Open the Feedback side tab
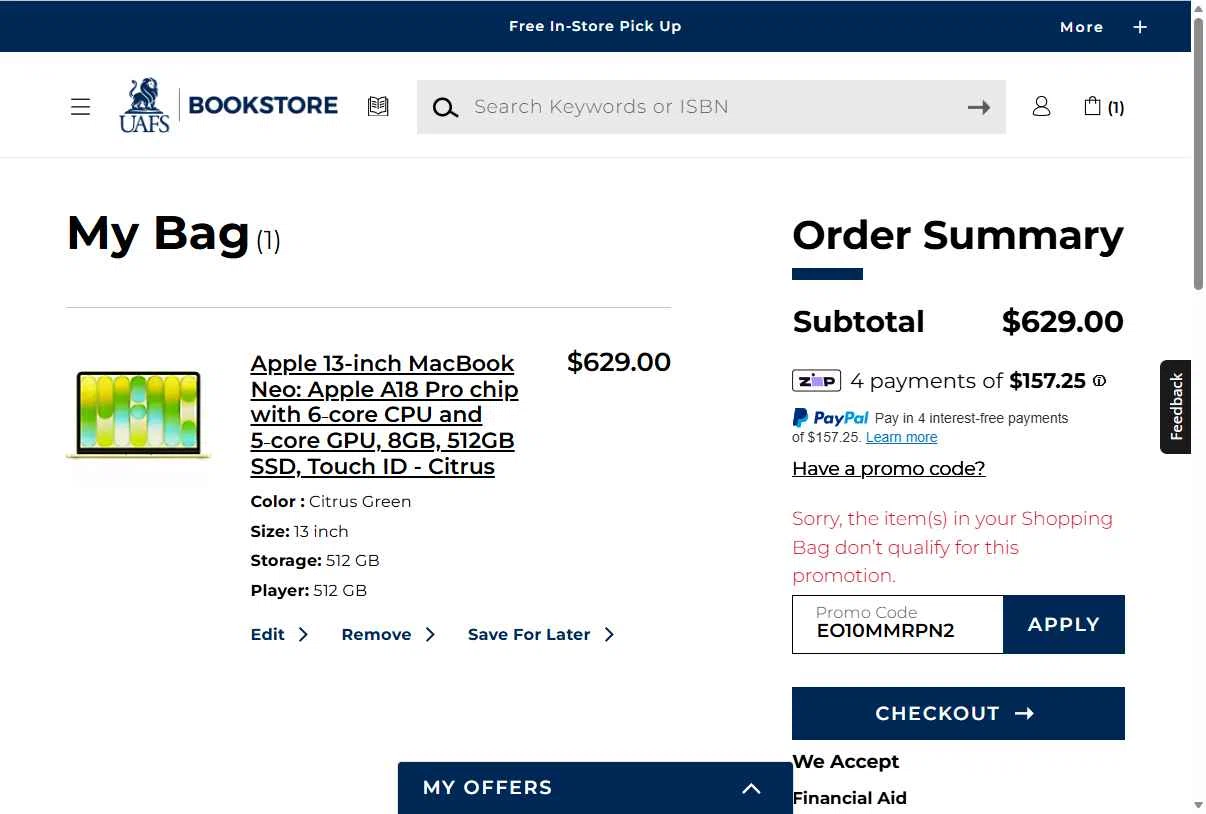 1176,407
